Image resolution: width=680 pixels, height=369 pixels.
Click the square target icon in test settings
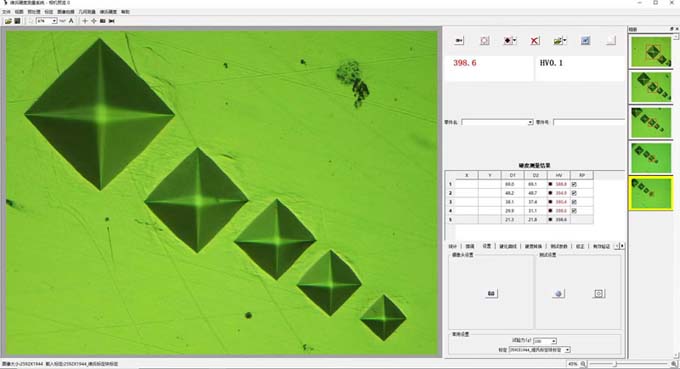click(x=599, y=294)
